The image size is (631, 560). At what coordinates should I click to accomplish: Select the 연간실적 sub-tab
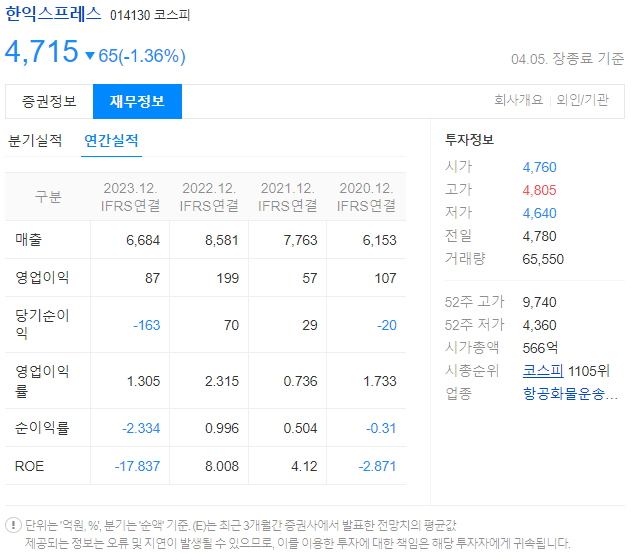click(111, 140)
